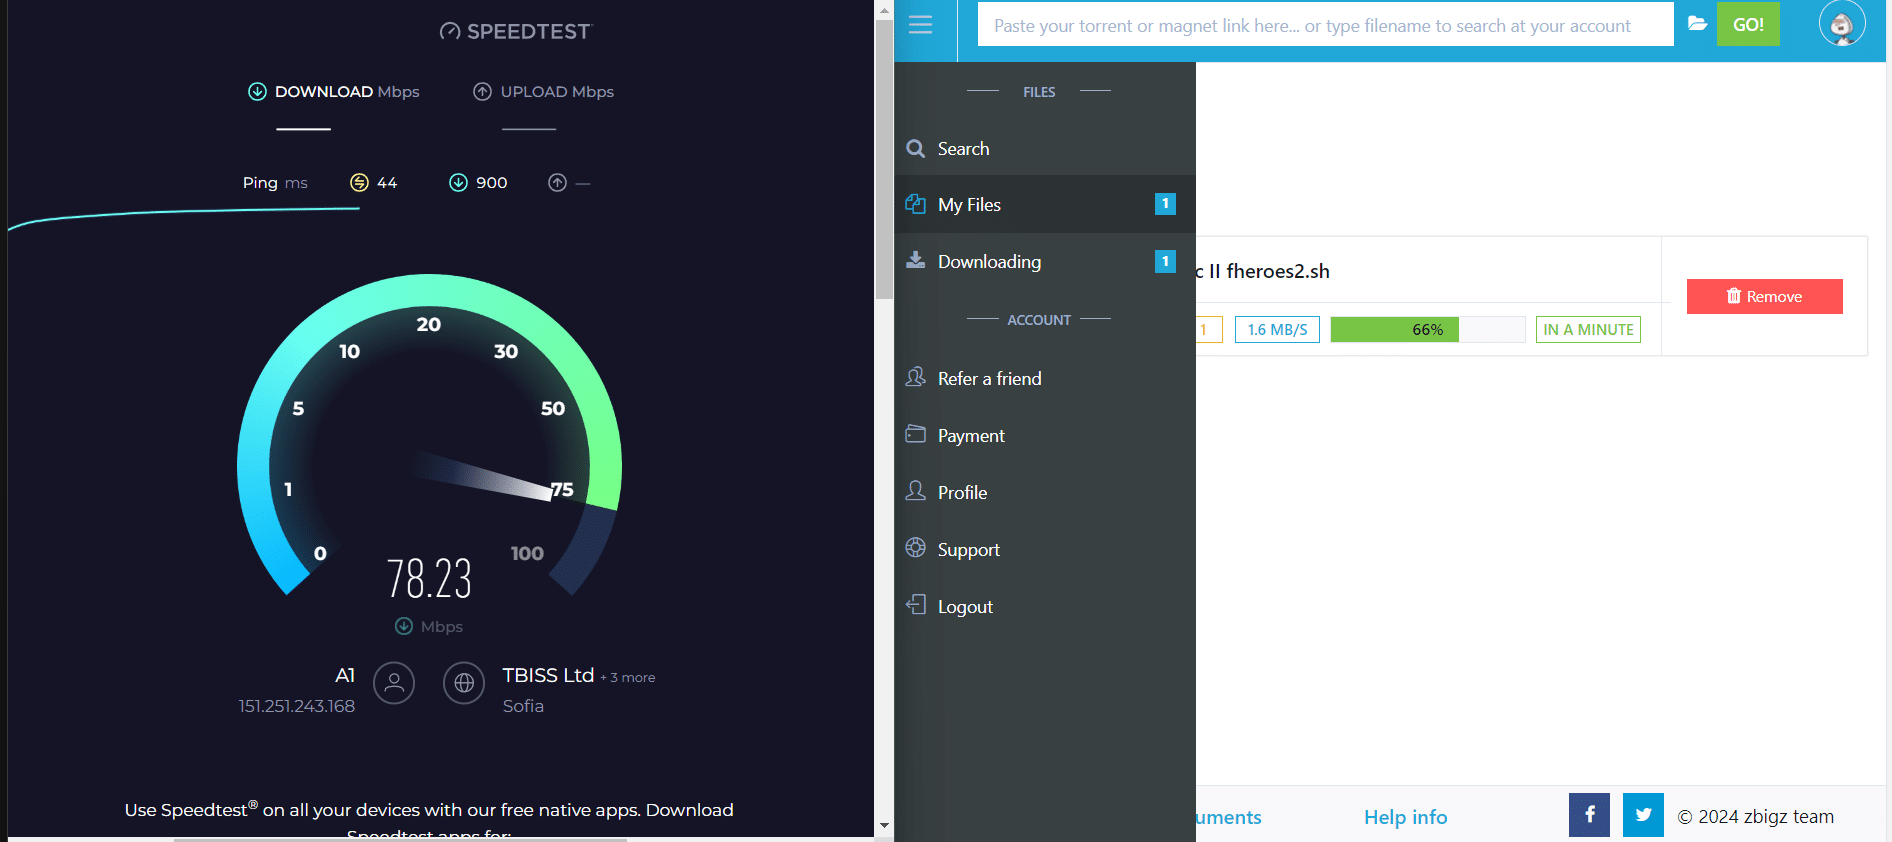1892x842 pixels.
Task: Click the Downloading tray icon
Action: pos(915,260)
